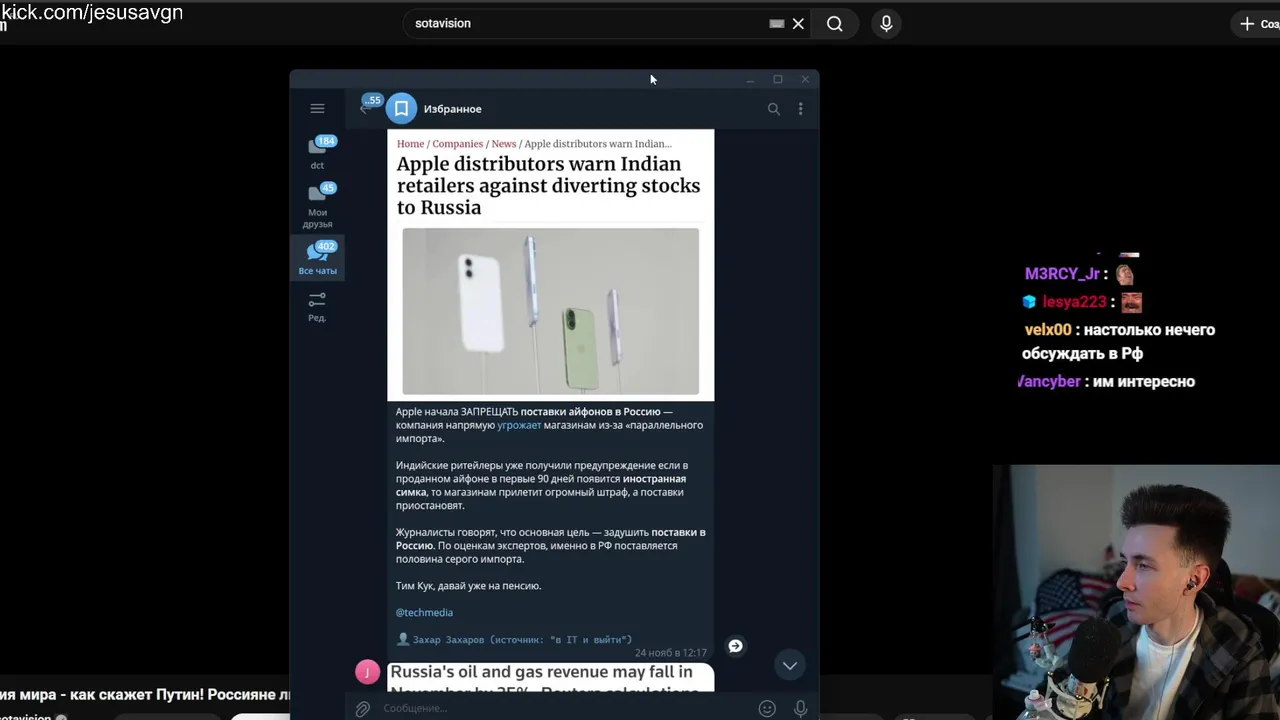
Task: Search within the Избранное chat
Action: 773,109
